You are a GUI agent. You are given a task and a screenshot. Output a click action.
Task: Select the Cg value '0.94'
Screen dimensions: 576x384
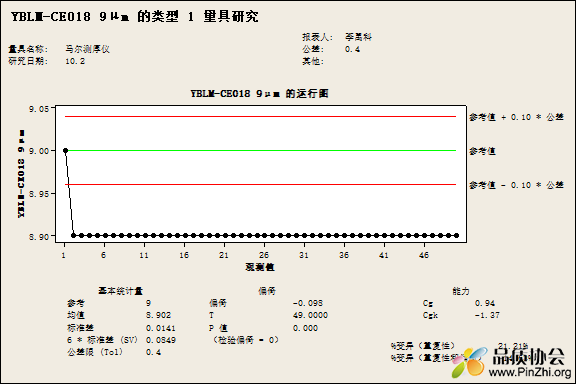[x=485, y=303]
